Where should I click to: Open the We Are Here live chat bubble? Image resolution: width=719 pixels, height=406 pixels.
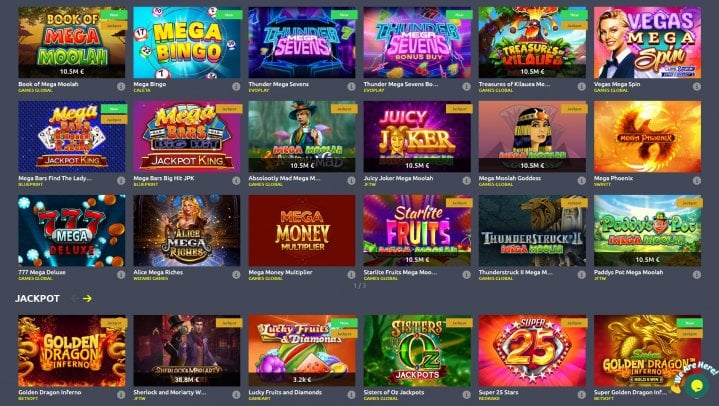697,384
